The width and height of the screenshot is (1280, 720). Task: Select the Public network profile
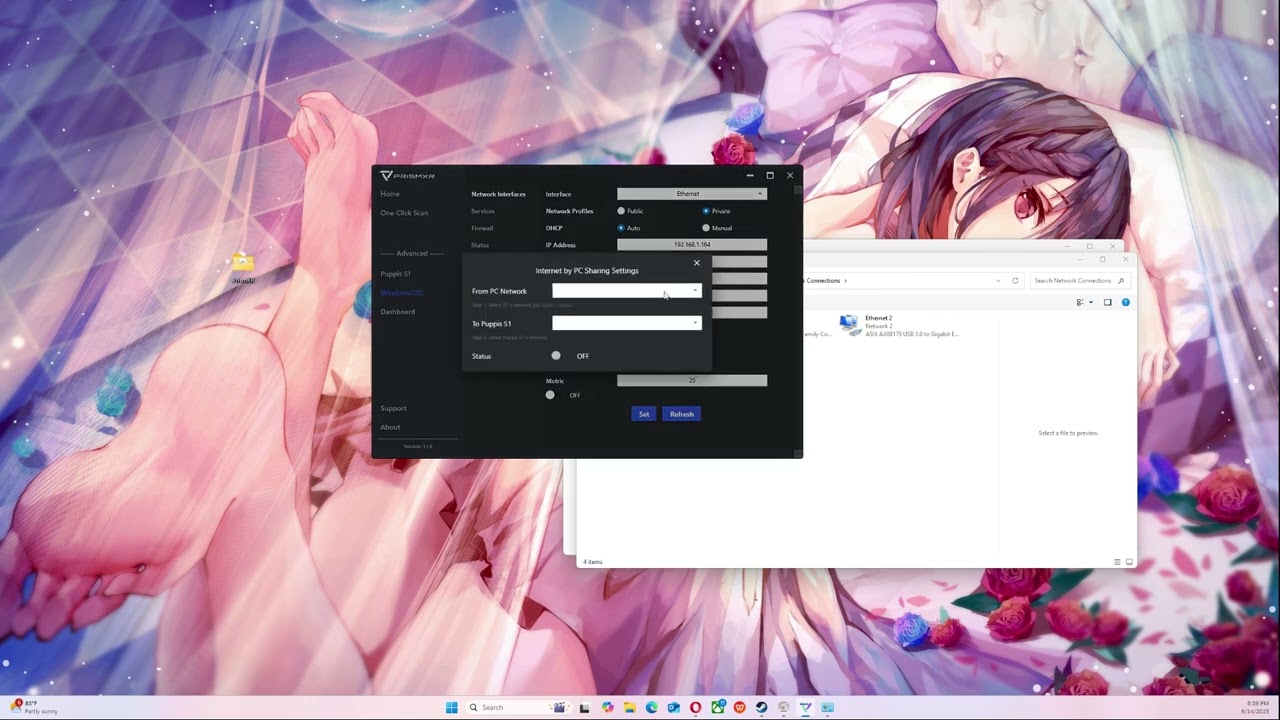tap(630, 211)
